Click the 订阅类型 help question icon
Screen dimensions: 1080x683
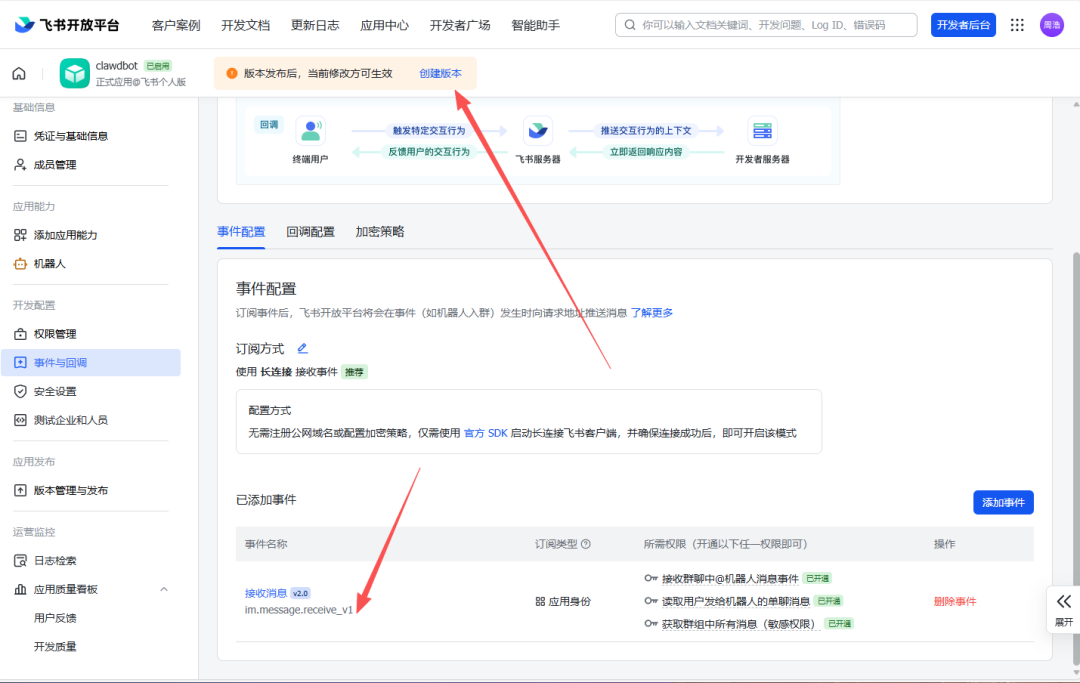[x=585, y=544]
